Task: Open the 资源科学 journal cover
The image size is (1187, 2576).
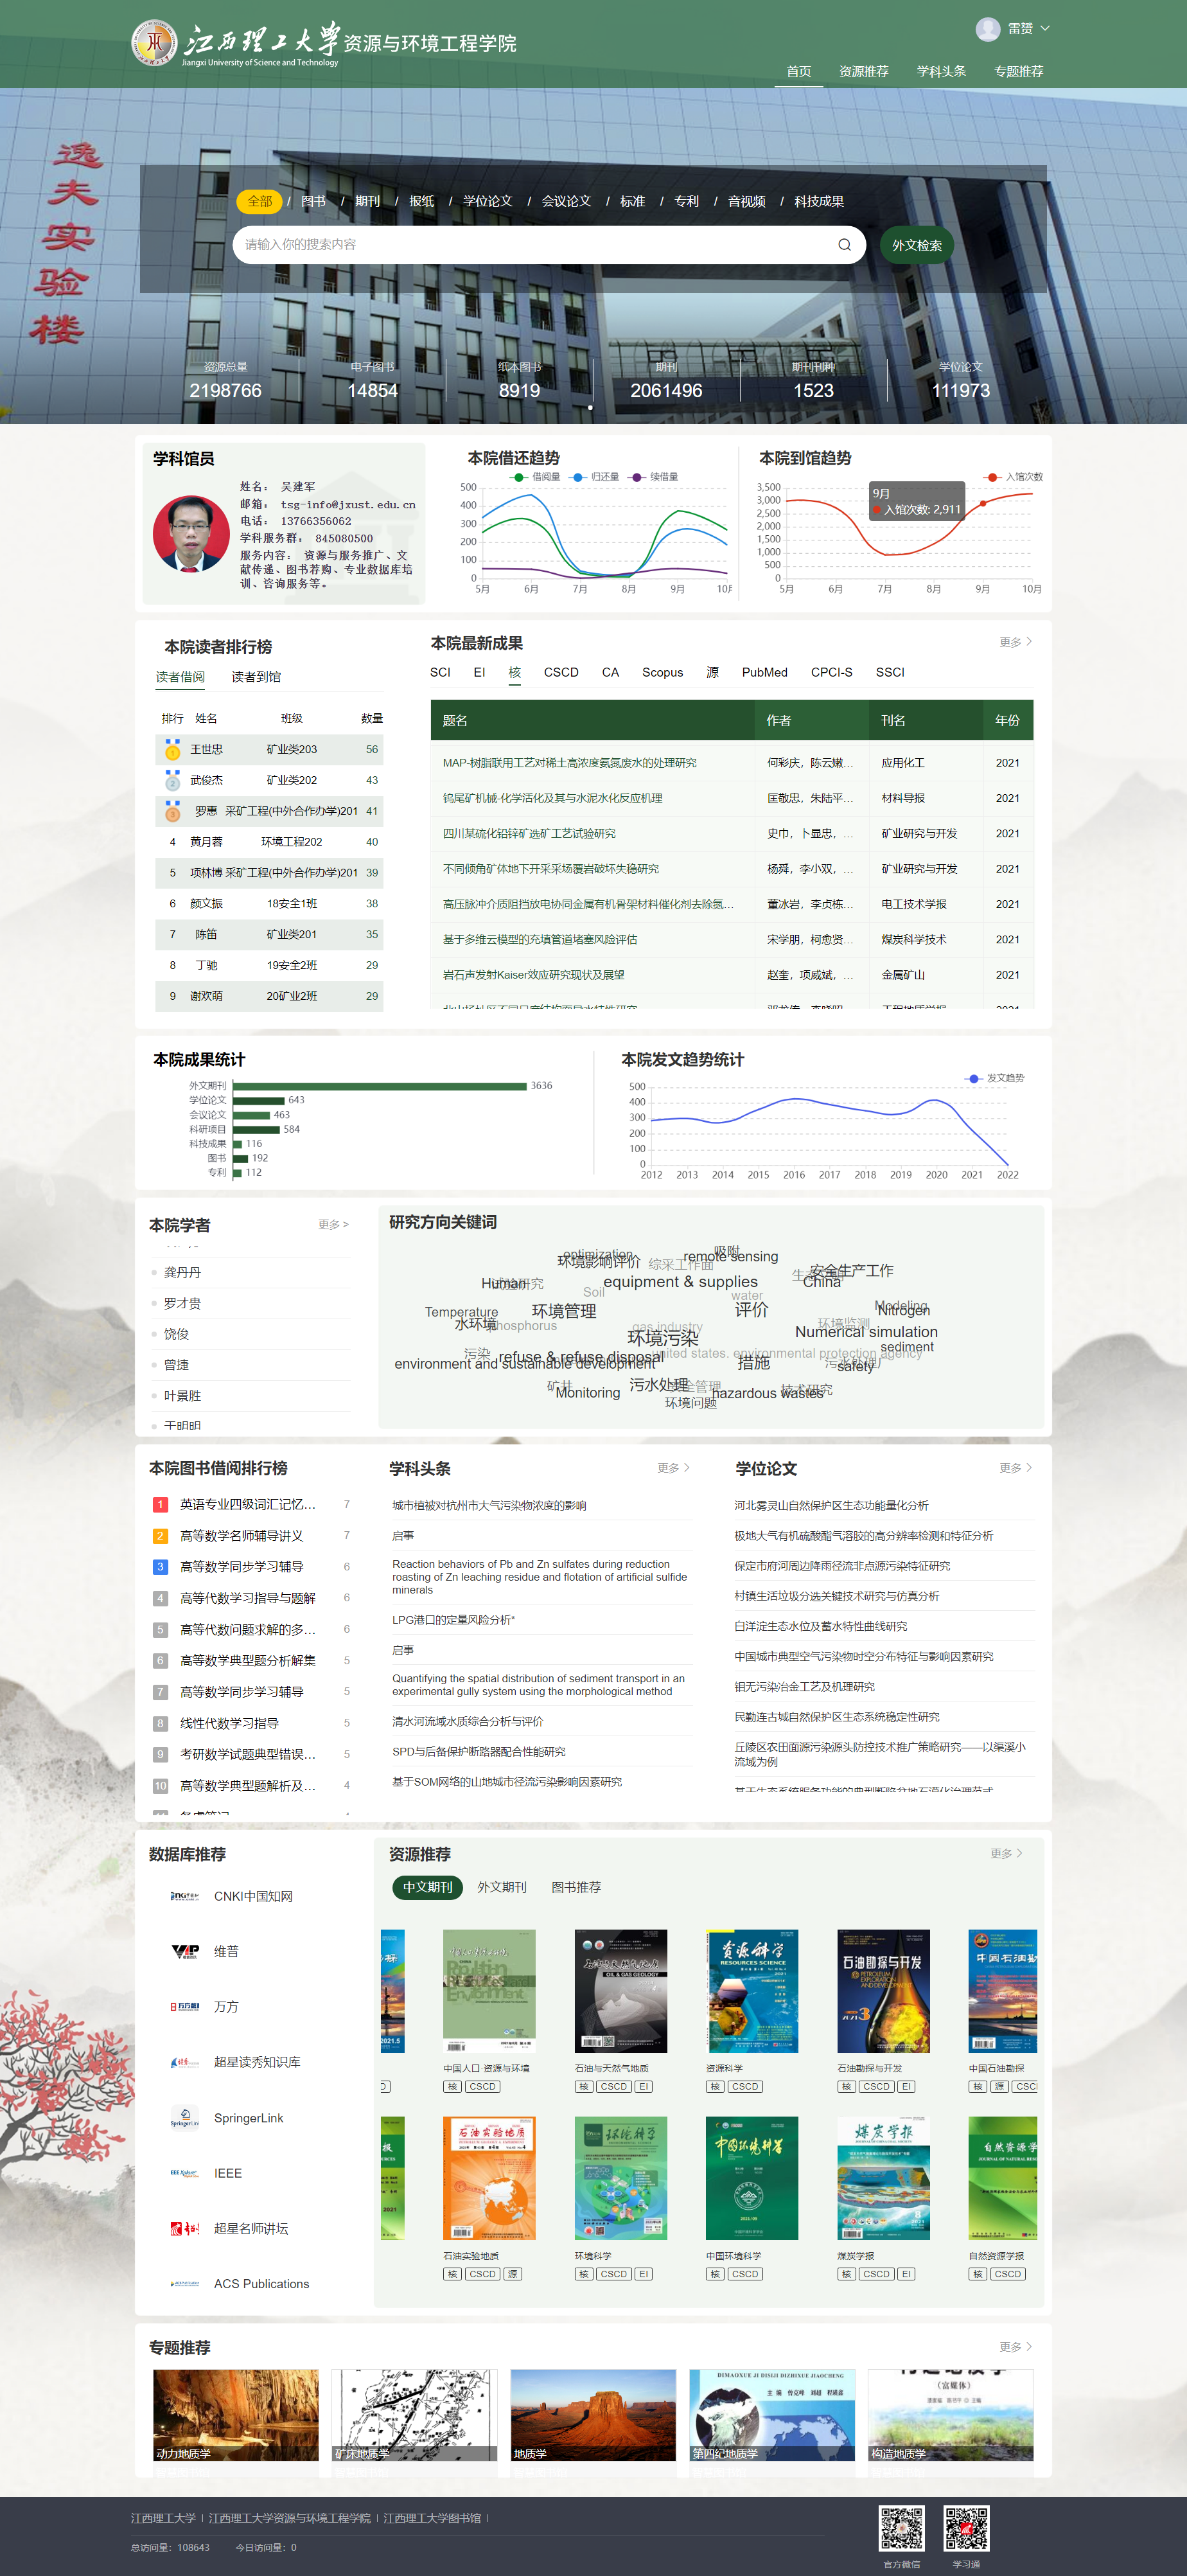Action: pos(752,1991)
